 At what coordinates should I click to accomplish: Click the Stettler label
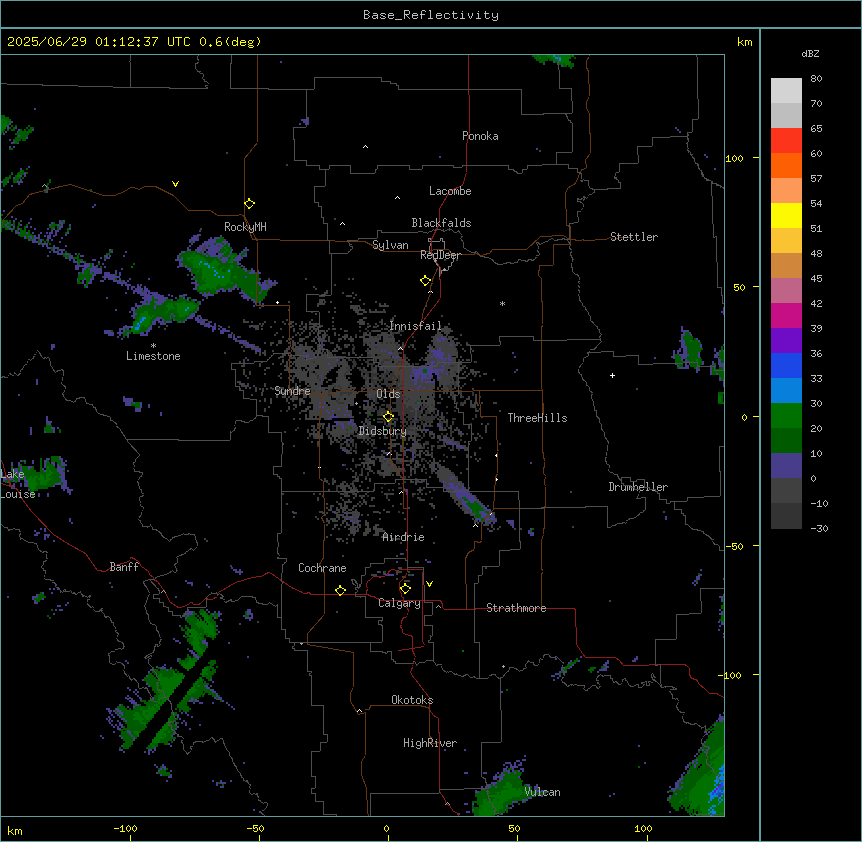click(634, 237)
